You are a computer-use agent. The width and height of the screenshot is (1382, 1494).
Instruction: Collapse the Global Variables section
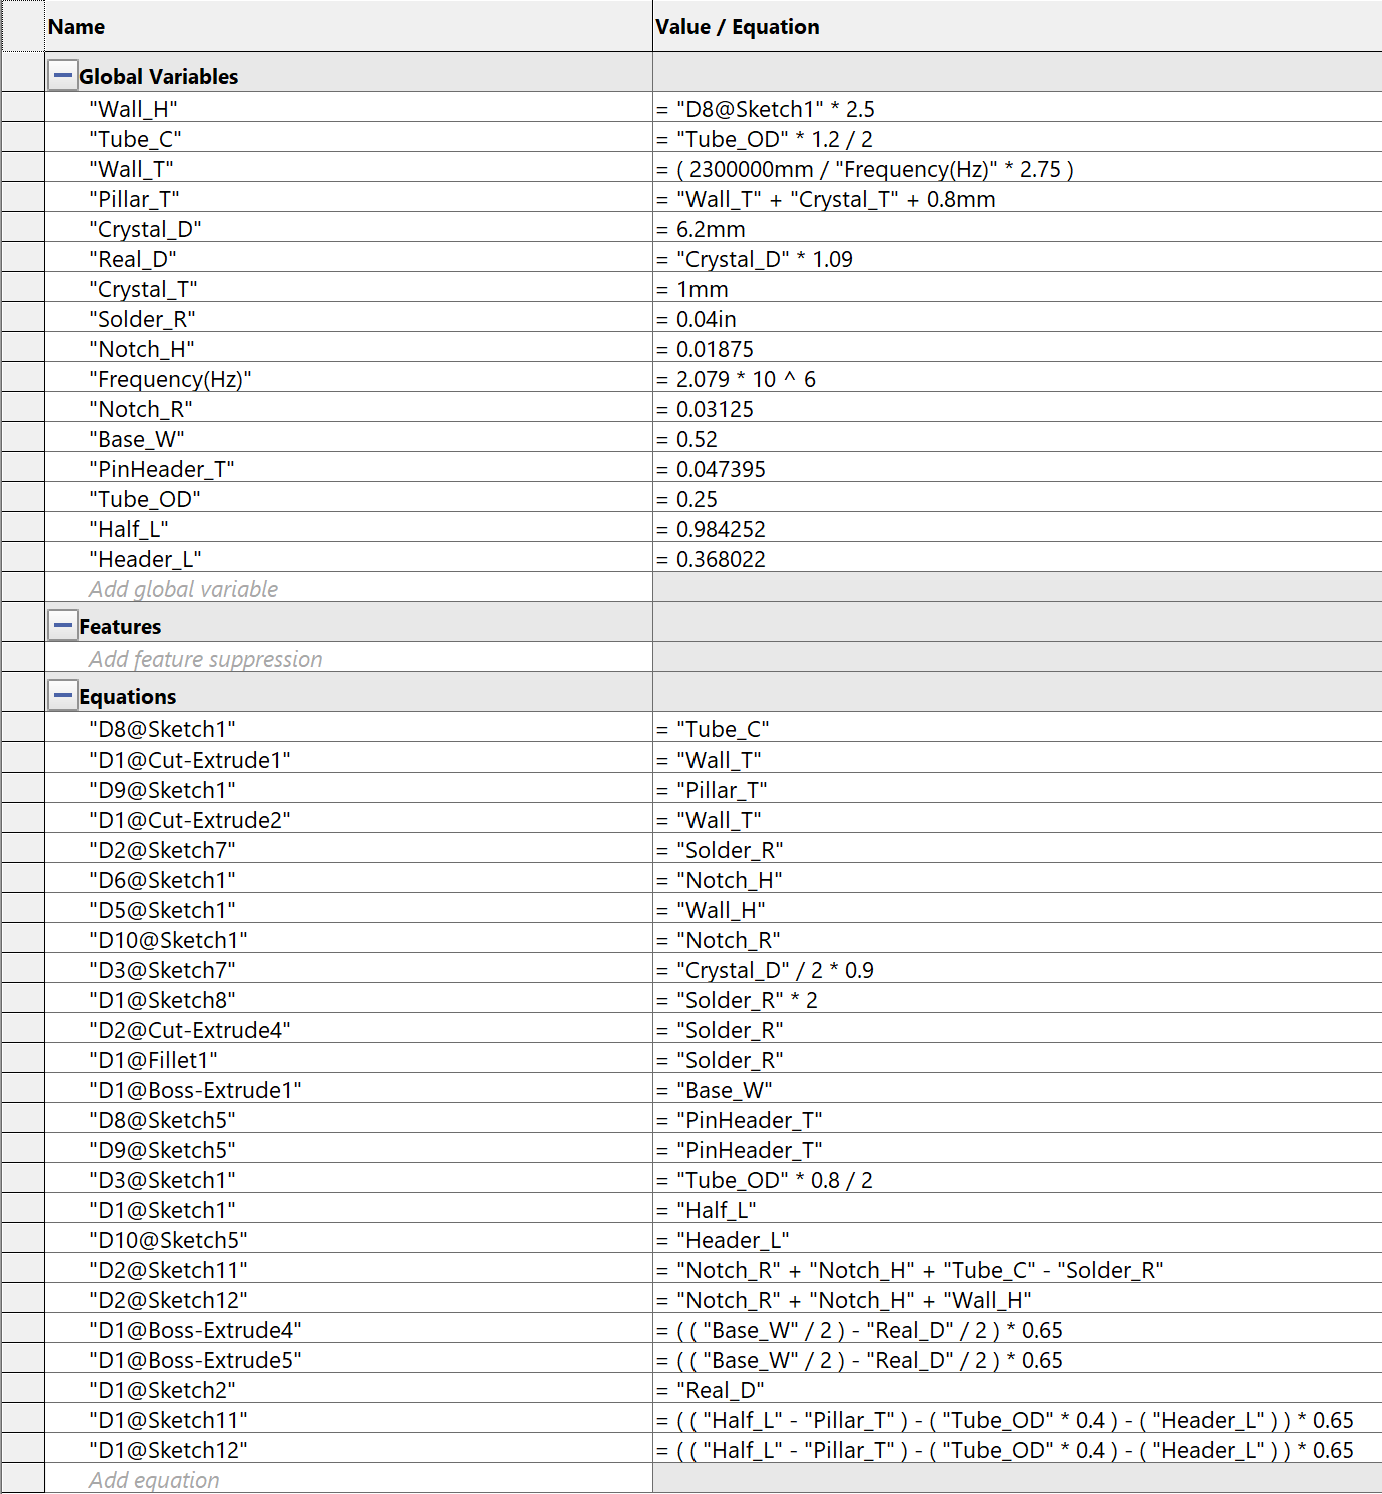pyautogui.click(x=62, y=75)
